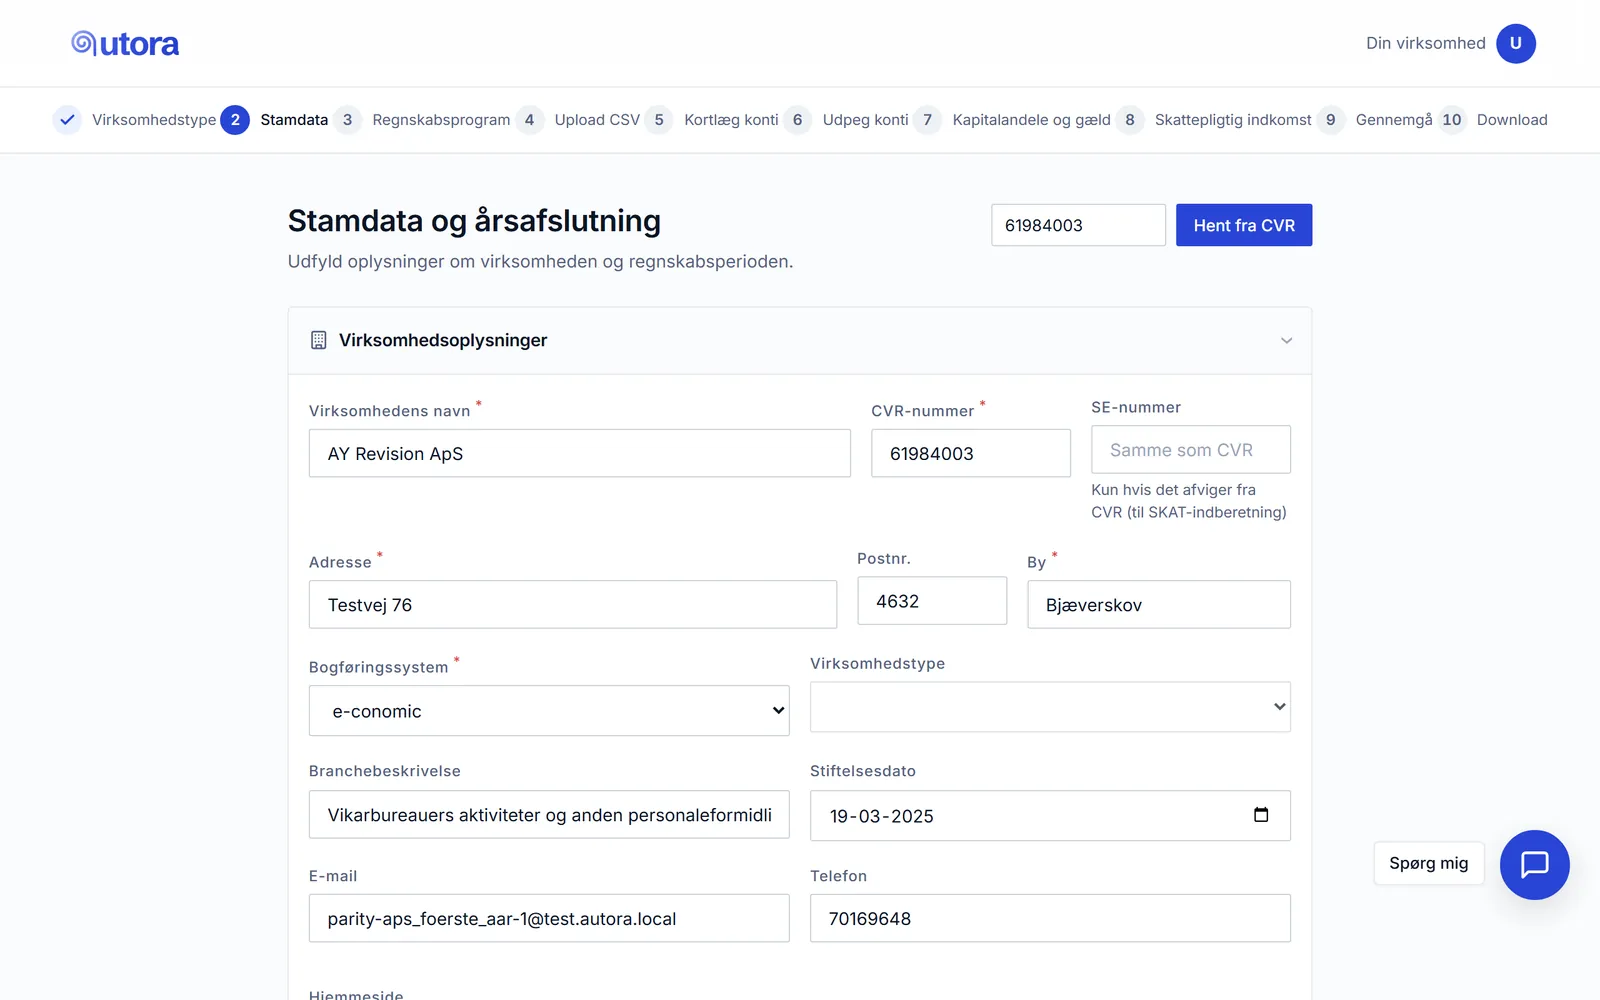
Task: Click the SE-nummer field
Action: point(1191,450)
